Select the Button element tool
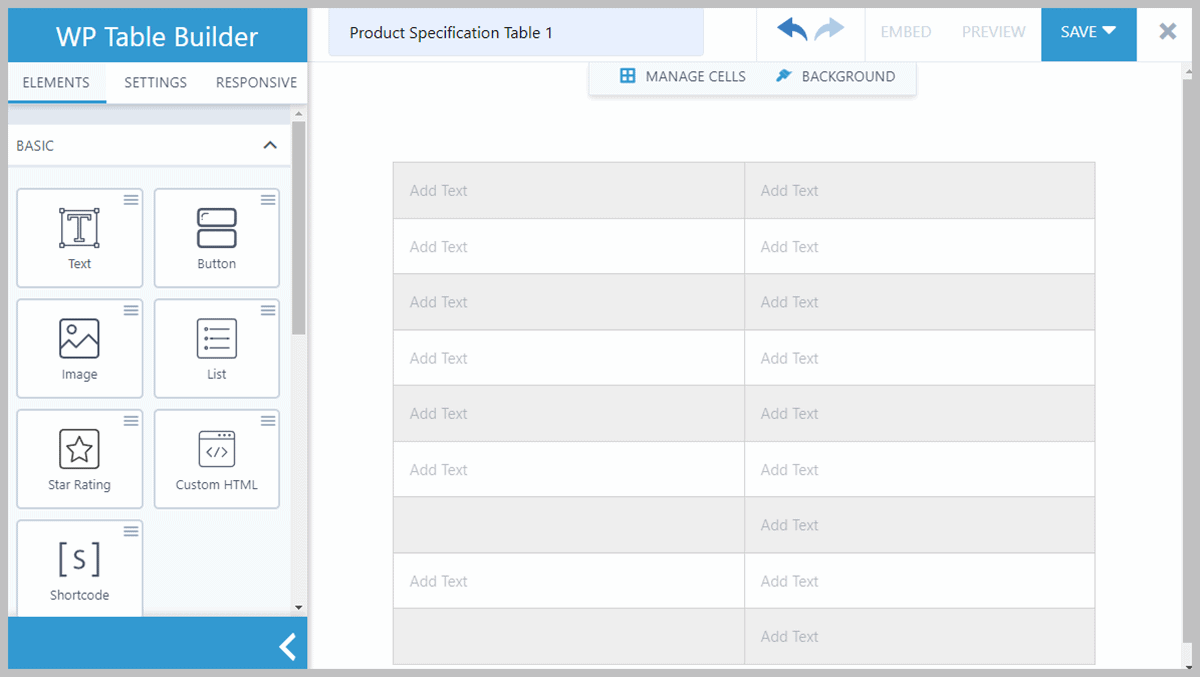 point(216,238)
